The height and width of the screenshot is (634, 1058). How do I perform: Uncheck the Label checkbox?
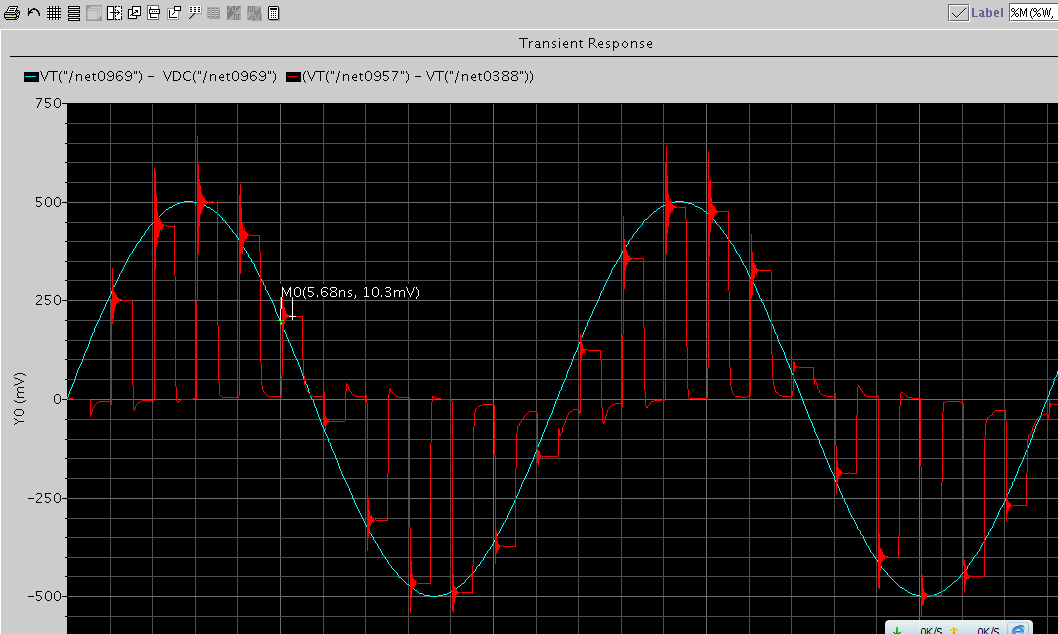point(958,13)
